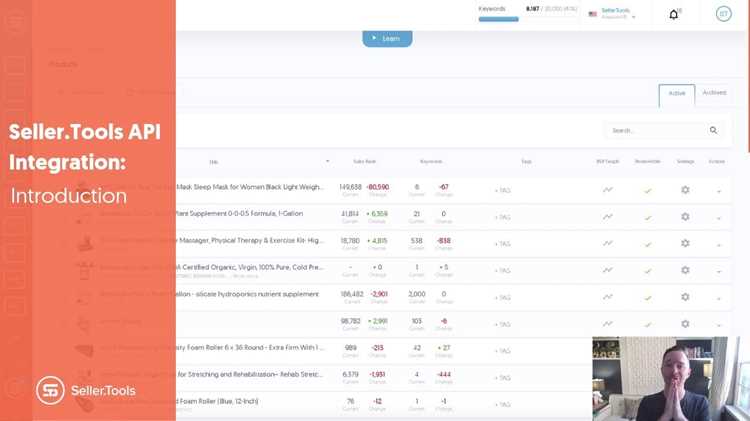Add a tag to the Sleep Mask product
The image size is (750, 421).
click(502, 190)
